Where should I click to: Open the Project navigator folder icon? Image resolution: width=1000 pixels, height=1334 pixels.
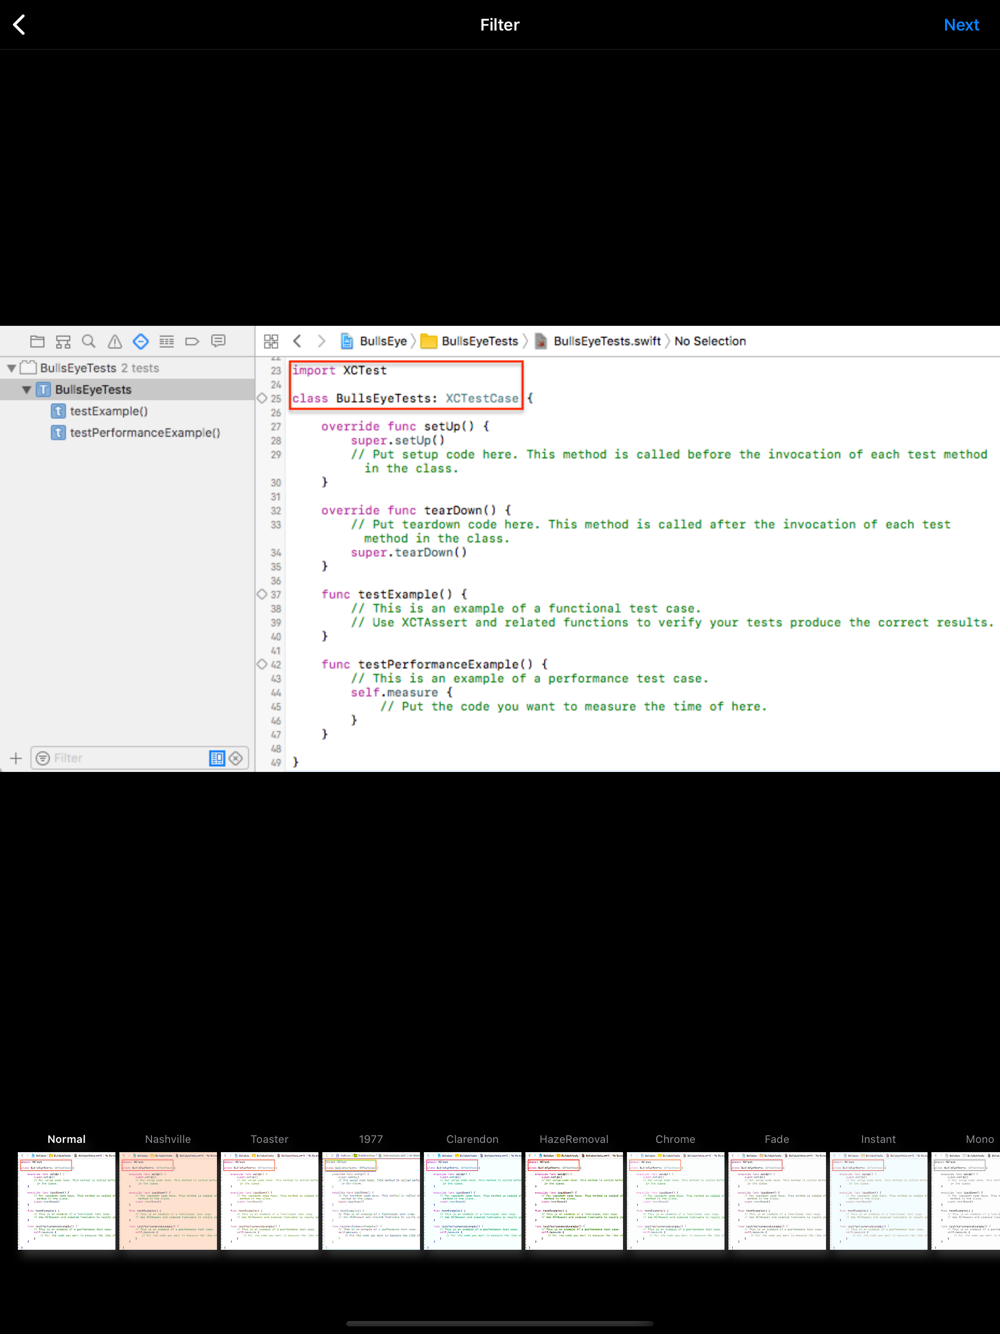37,341
